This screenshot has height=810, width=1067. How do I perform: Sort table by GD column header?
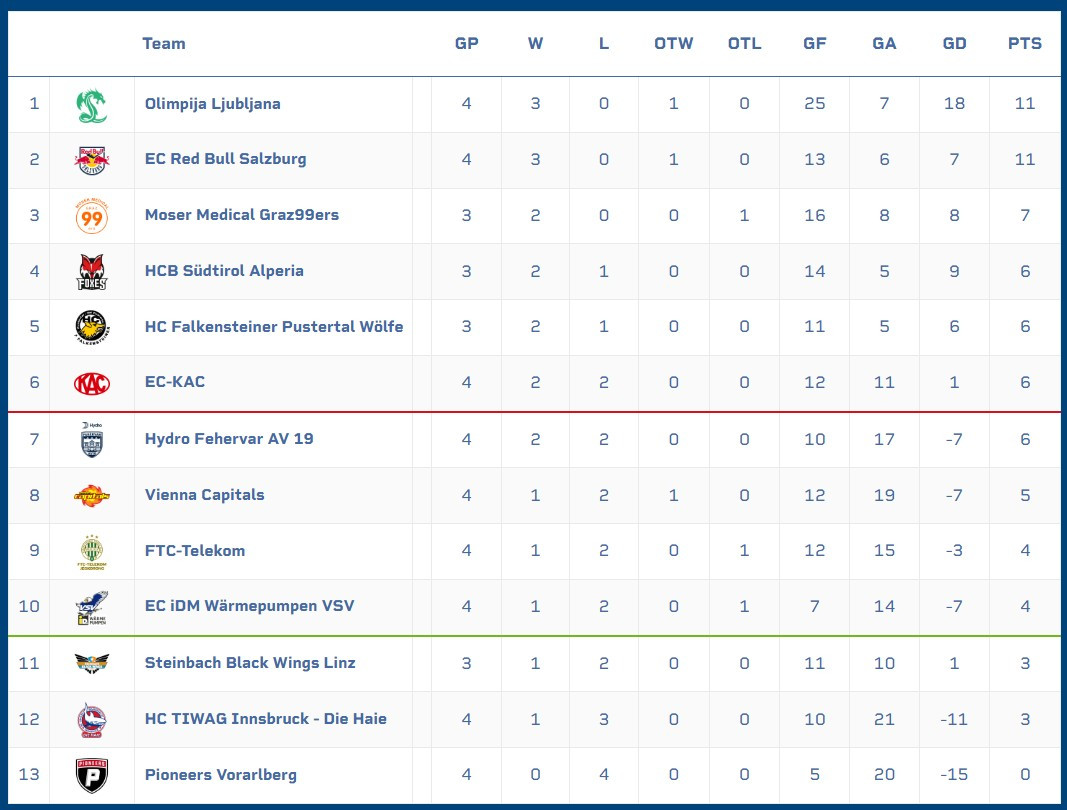[954, 44]
